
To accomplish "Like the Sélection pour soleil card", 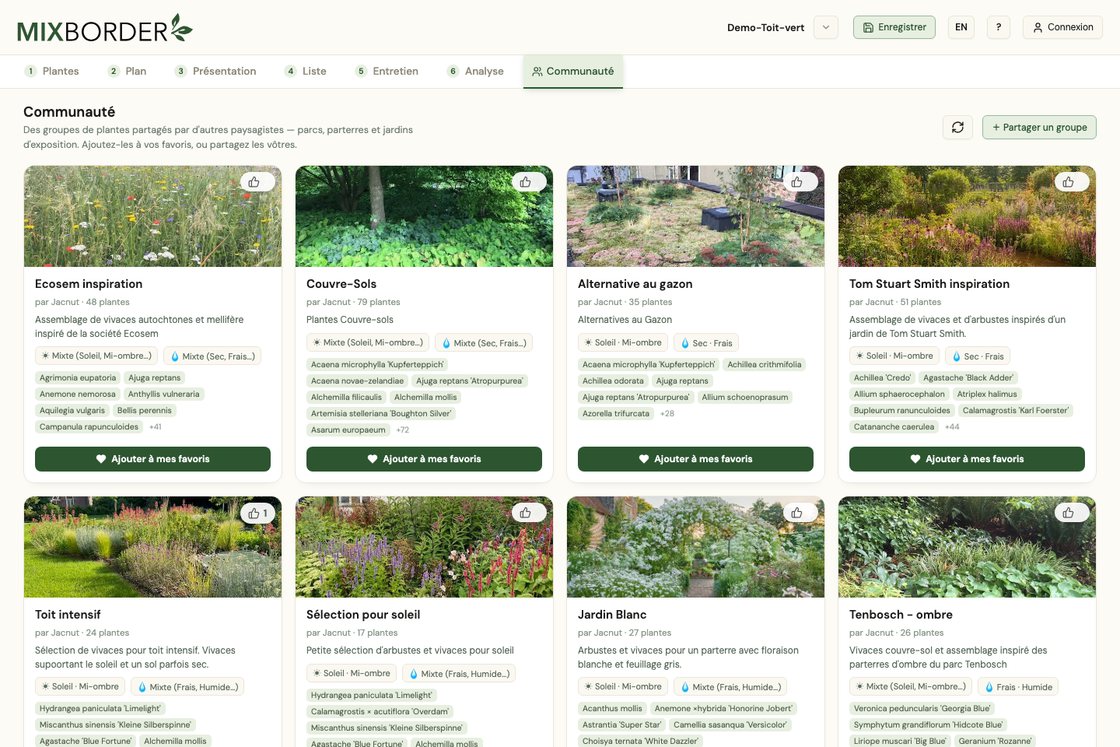I will pyautogui.click(x=529, y=513).
